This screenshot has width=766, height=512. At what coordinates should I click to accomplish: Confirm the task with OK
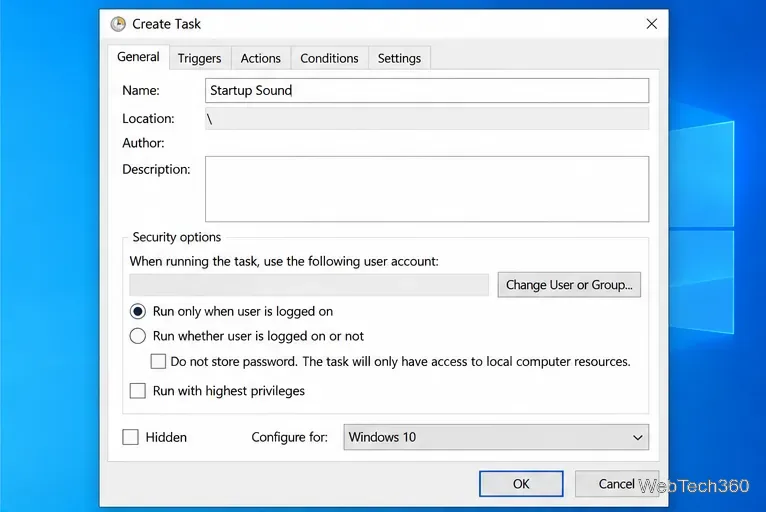coord(521,484)
